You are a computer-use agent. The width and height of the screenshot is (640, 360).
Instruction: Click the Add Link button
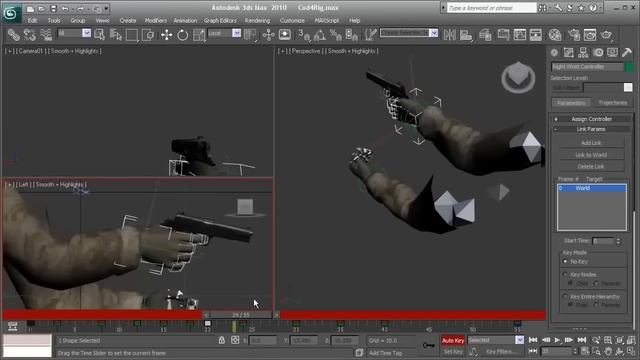point(591,143)
